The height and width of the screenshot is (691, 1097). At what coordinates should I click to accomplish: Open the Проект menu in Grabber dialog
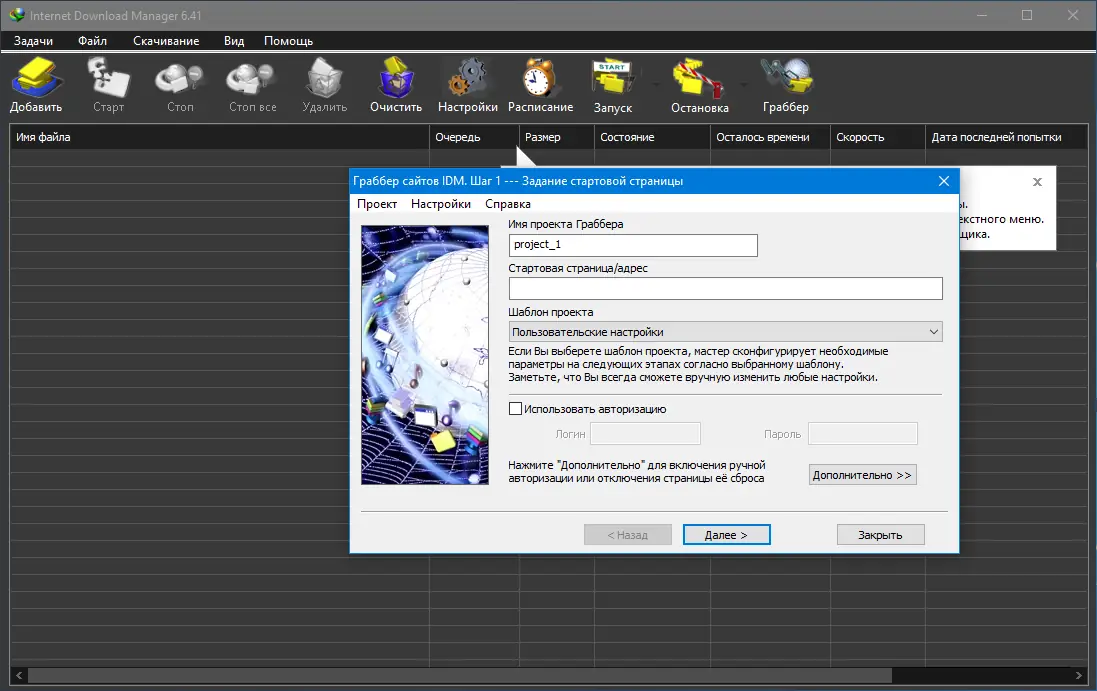click(377, 204)
